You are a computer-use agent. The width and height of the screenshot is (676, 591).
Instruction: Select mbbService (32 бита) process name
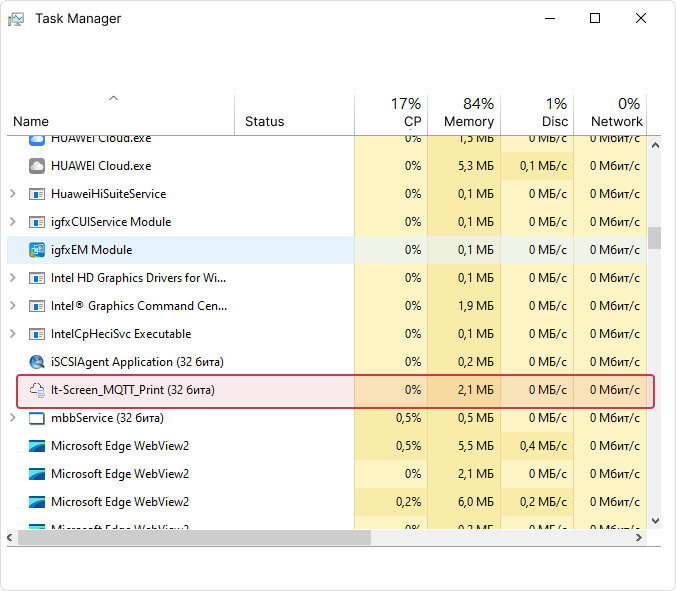pyautogui.click(x=107, y=418)
